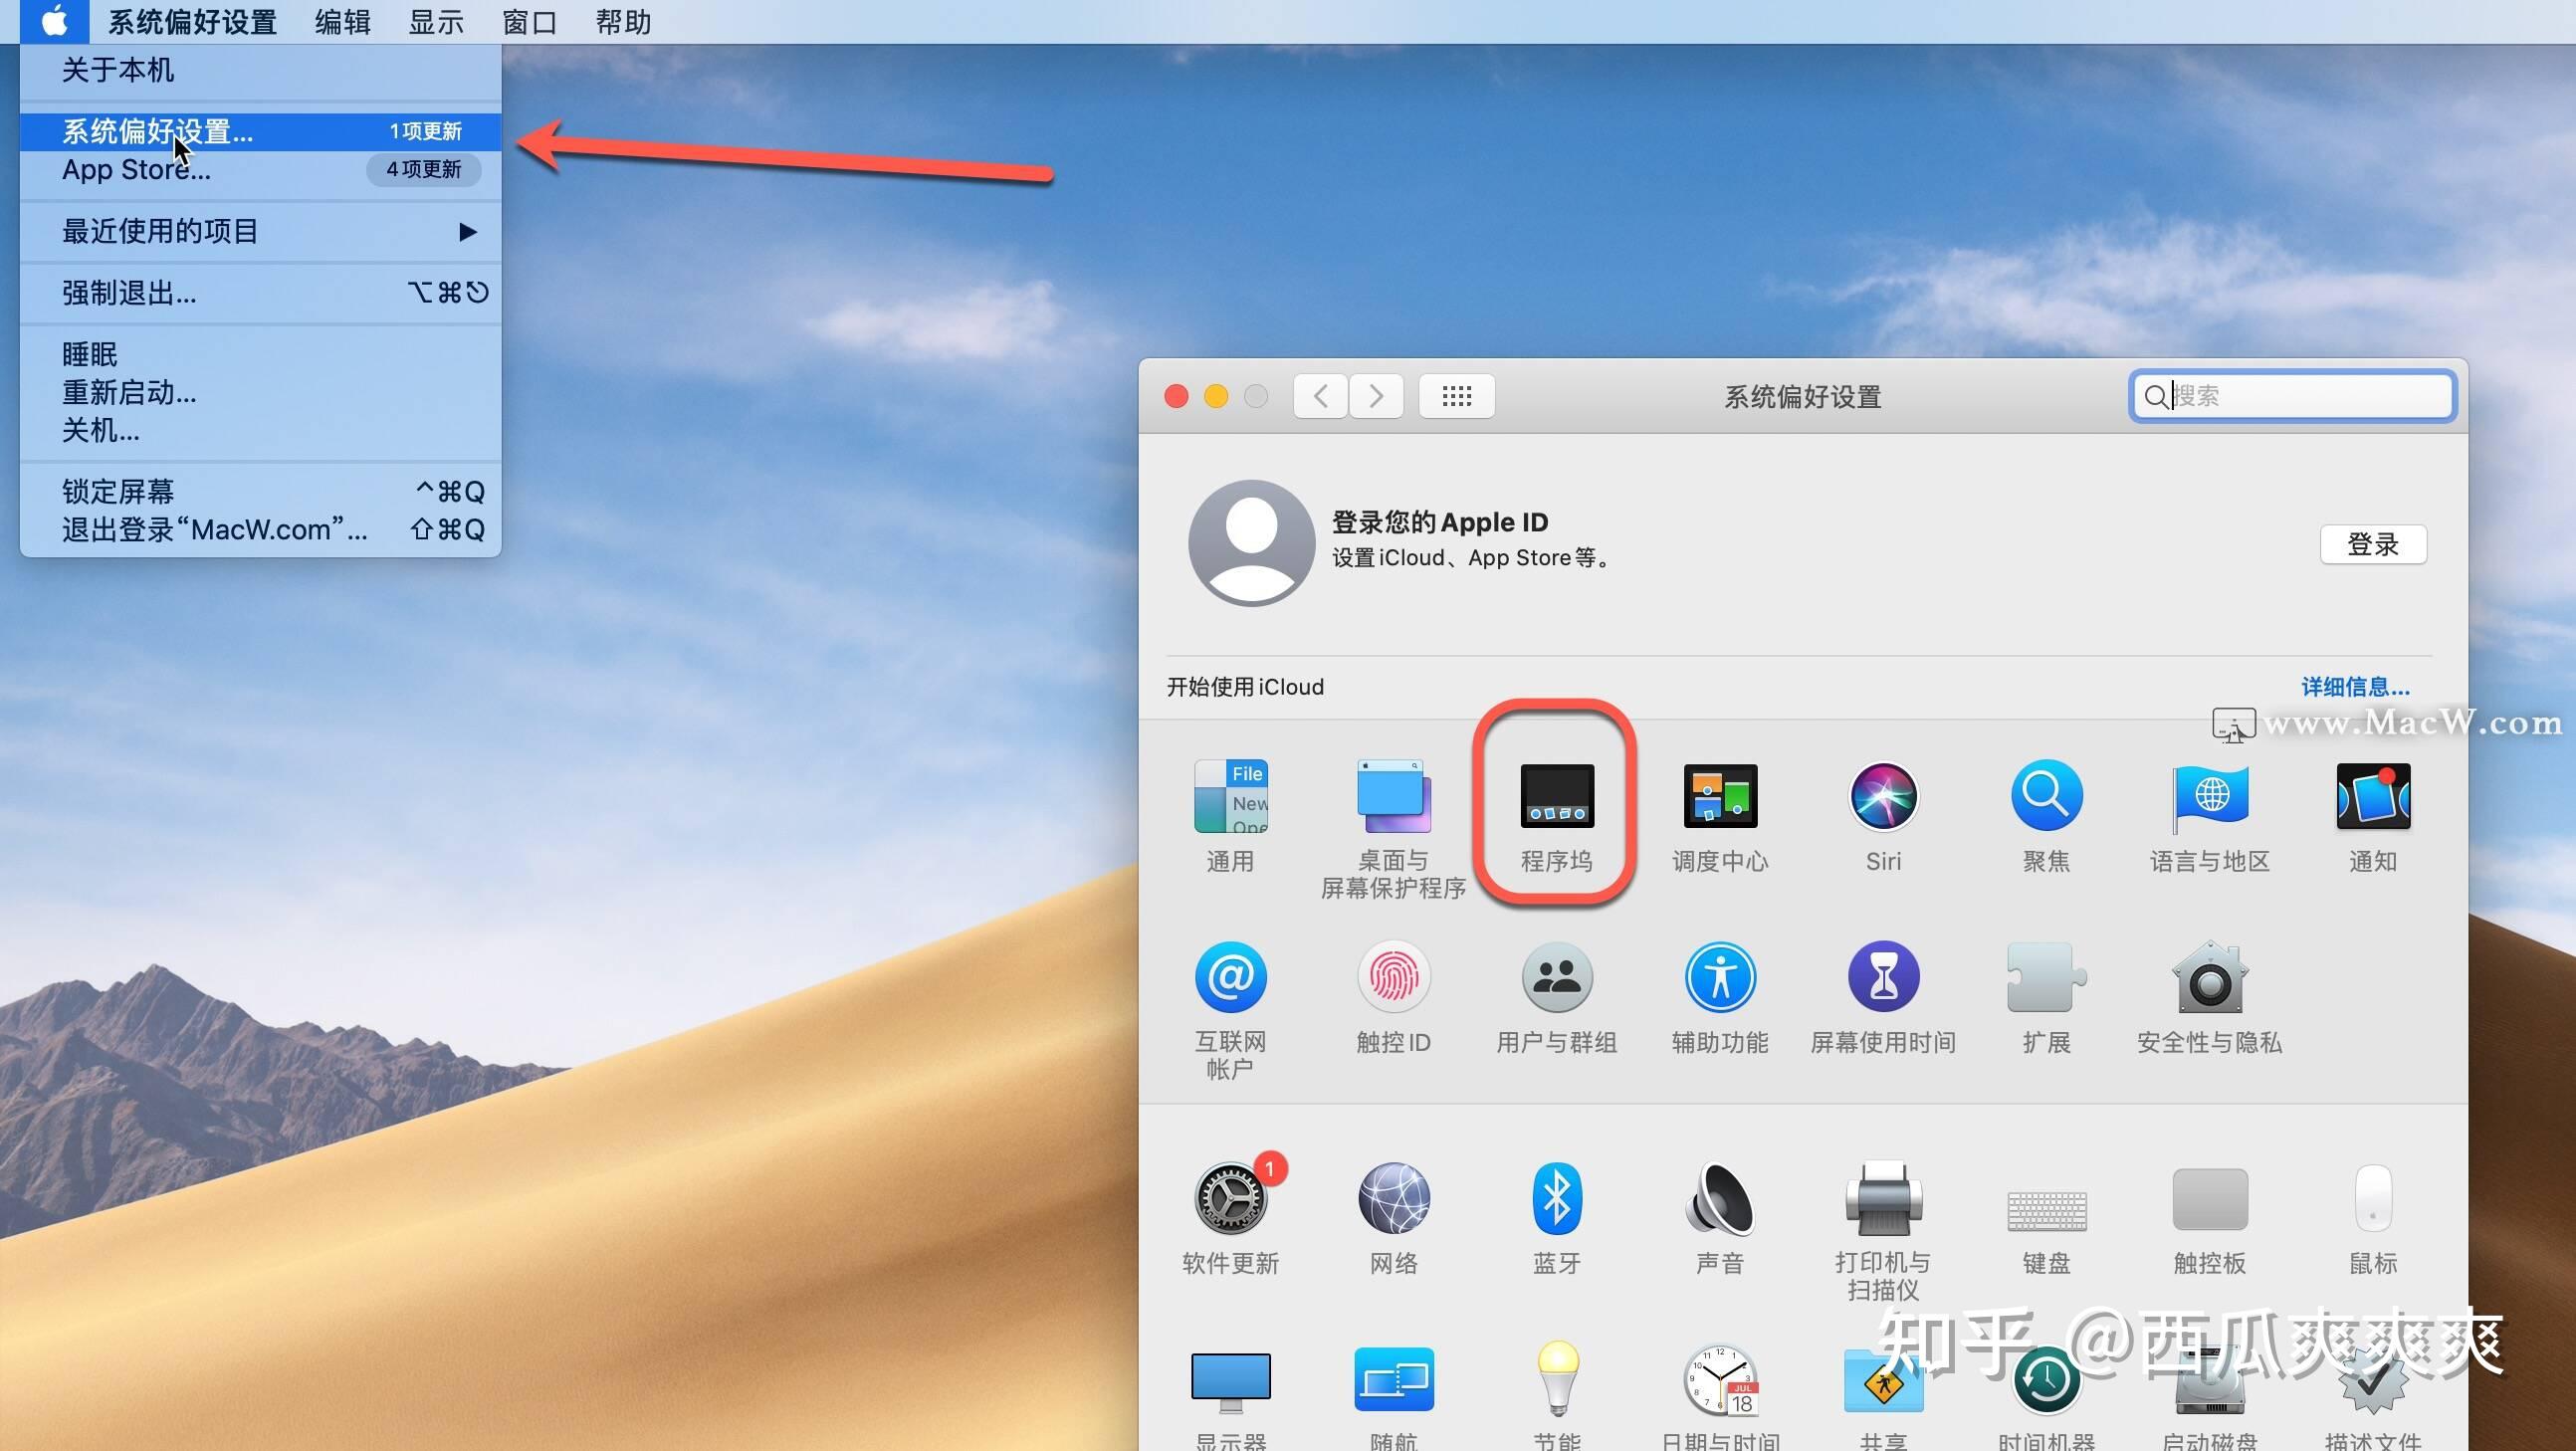This screenshot has height=1451, width=2576.
Task: Open 日期与时间 preferences
Action: pos(1720,1379)
